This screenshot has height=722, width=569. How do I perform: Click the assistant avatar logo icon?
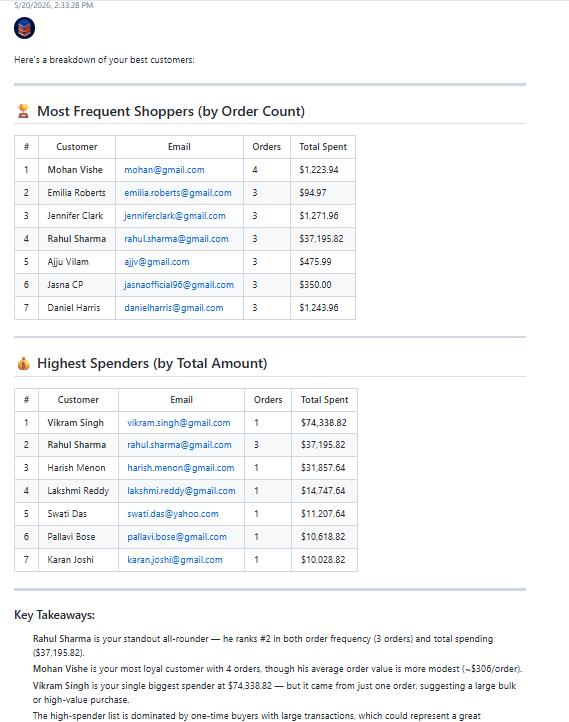(24, 28)
